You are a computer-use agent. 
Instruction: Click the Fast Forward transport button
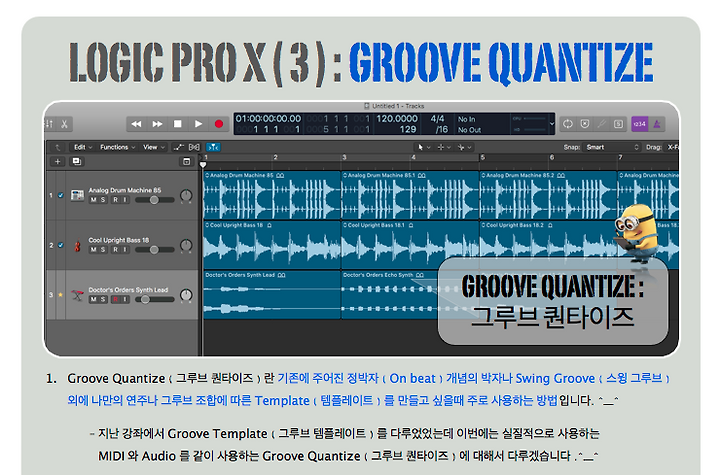click(158, 124)
